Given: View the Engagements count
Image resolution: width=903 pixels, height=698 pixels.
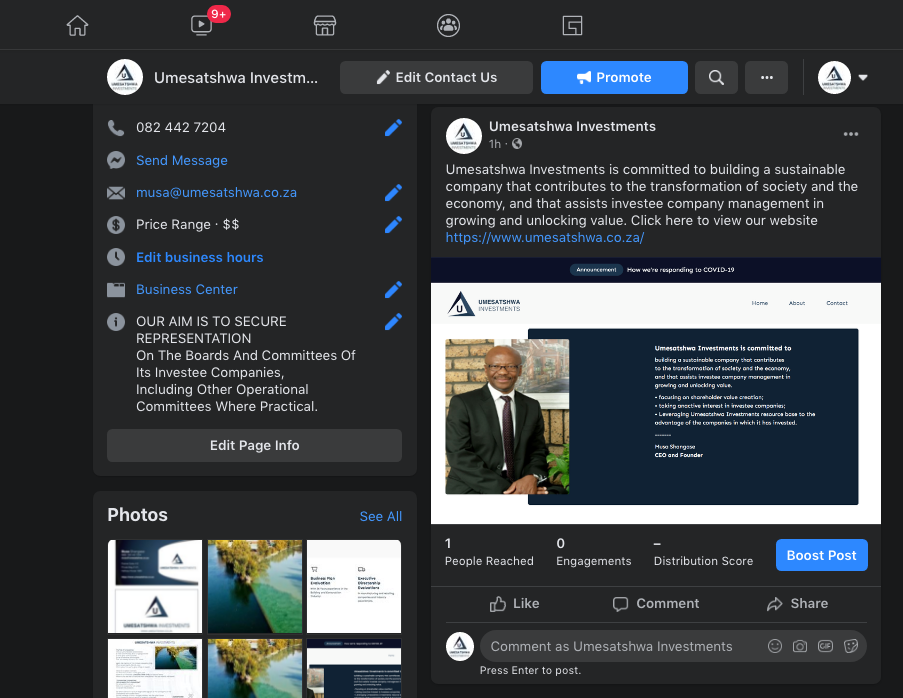Looking at the screenshot, I should [593, 552].
